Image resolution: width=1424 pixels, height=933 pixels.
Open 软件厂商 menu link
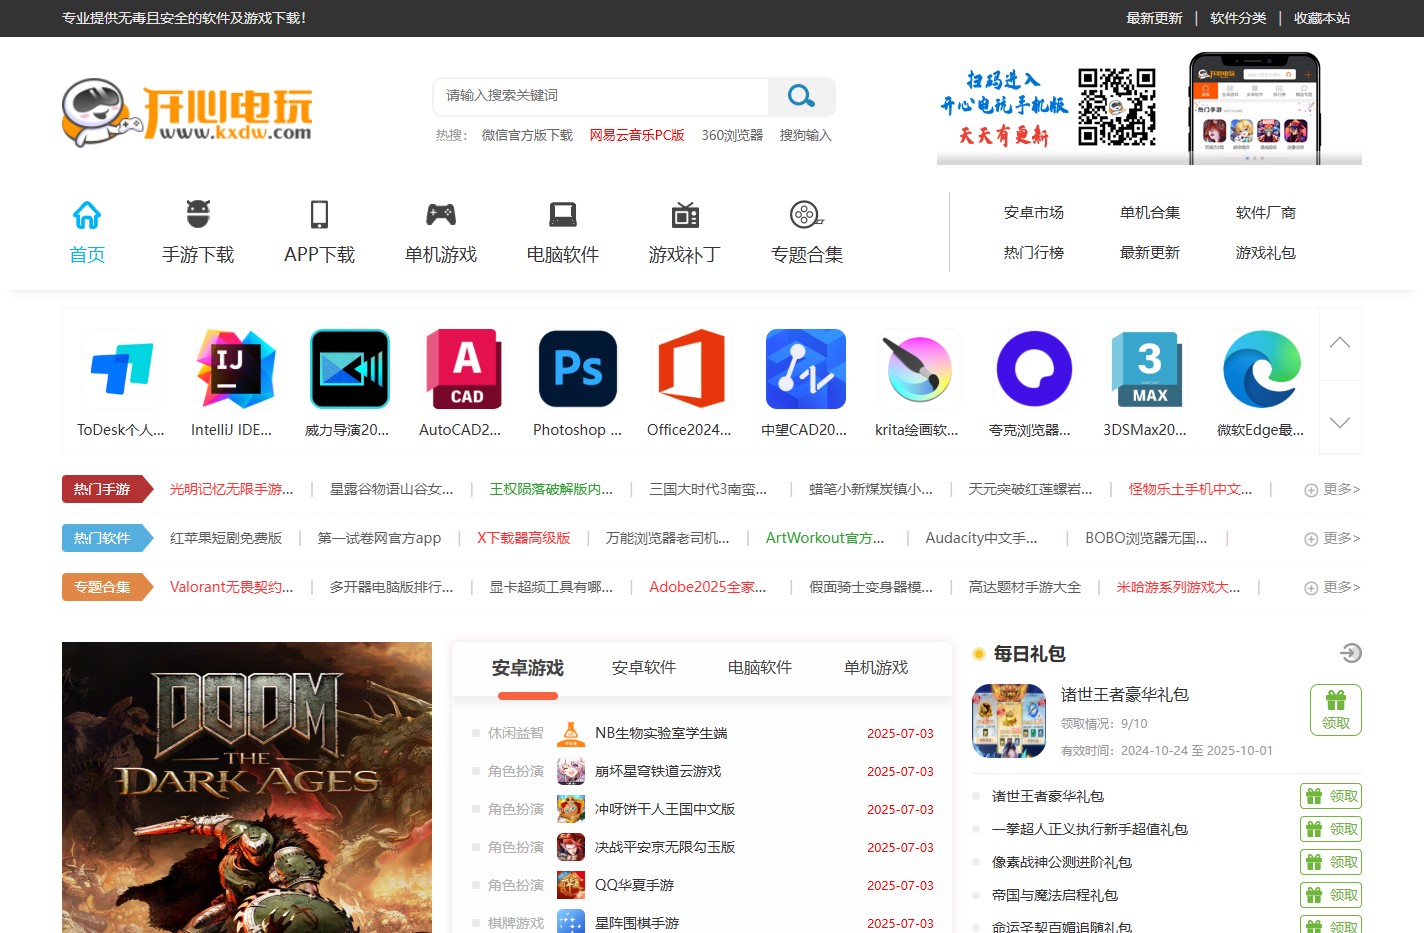coord(1266,213)
